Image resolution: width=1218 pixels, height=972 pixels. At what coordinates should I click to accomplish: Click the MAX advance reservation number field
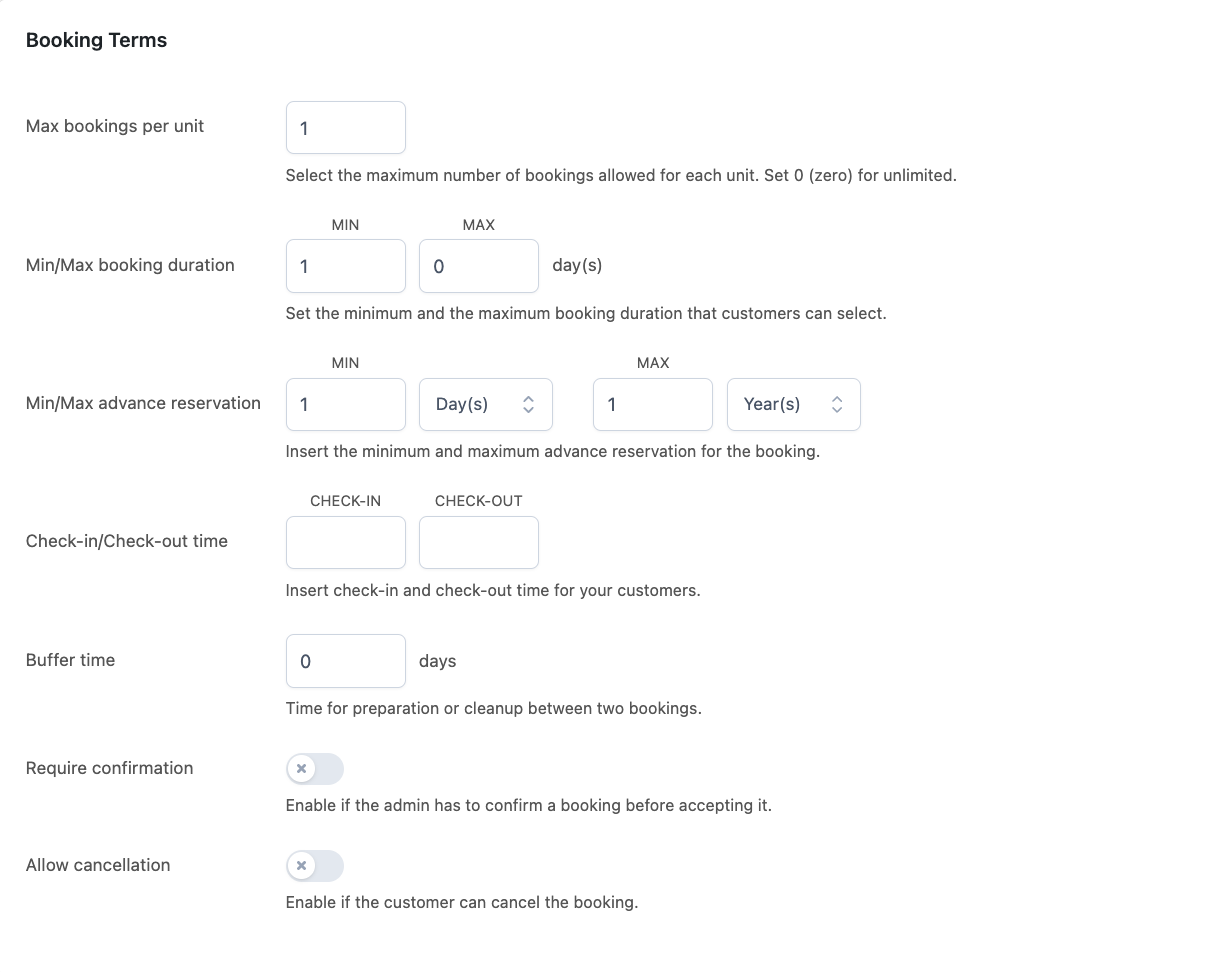point(652,404)
